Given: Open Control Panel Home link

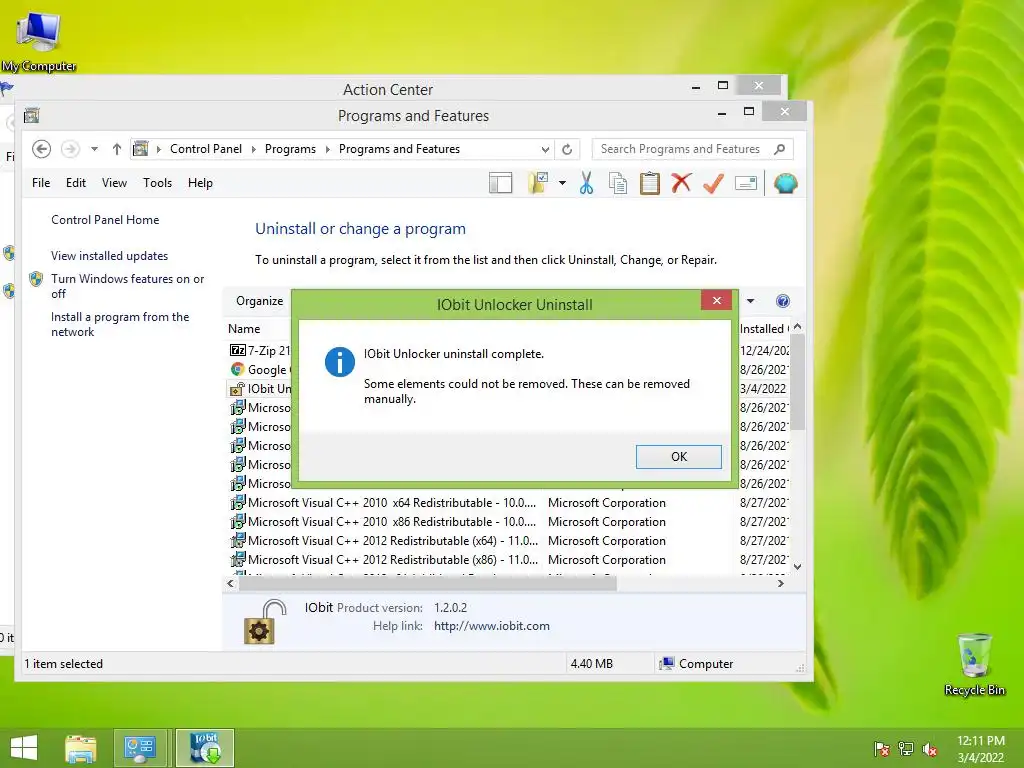Looking at the screenshot, I should coord(105,220).
